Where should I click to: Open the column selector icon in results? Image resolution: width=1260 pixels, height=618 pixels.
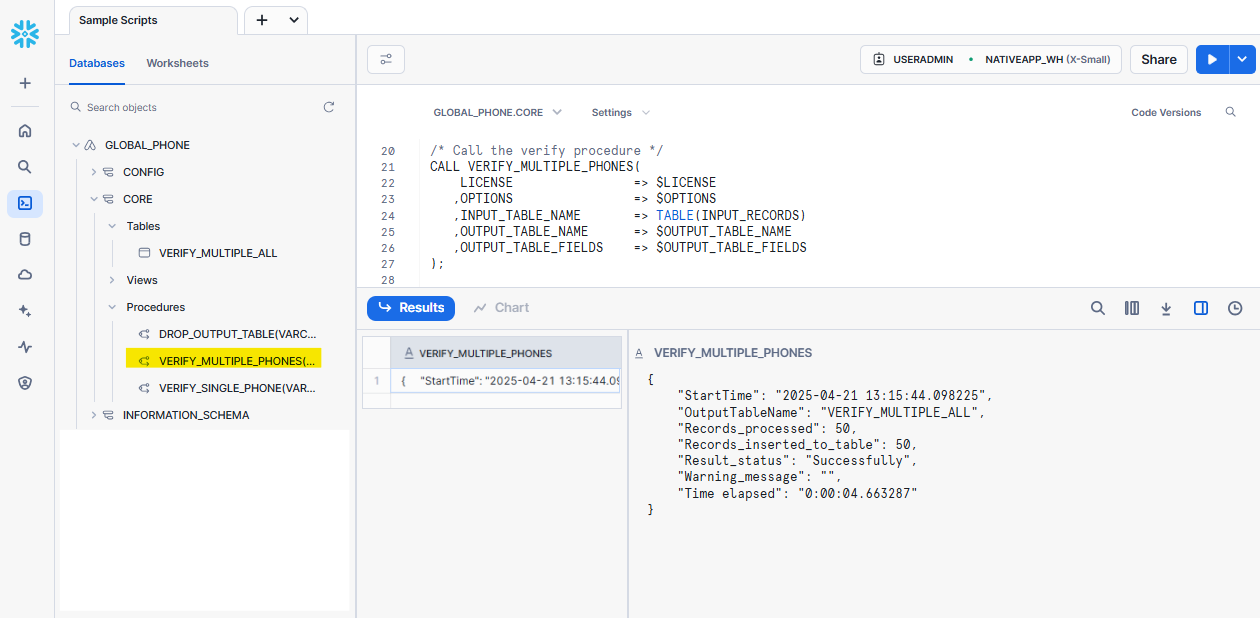pyautogui.click(x=1132, y=308)
